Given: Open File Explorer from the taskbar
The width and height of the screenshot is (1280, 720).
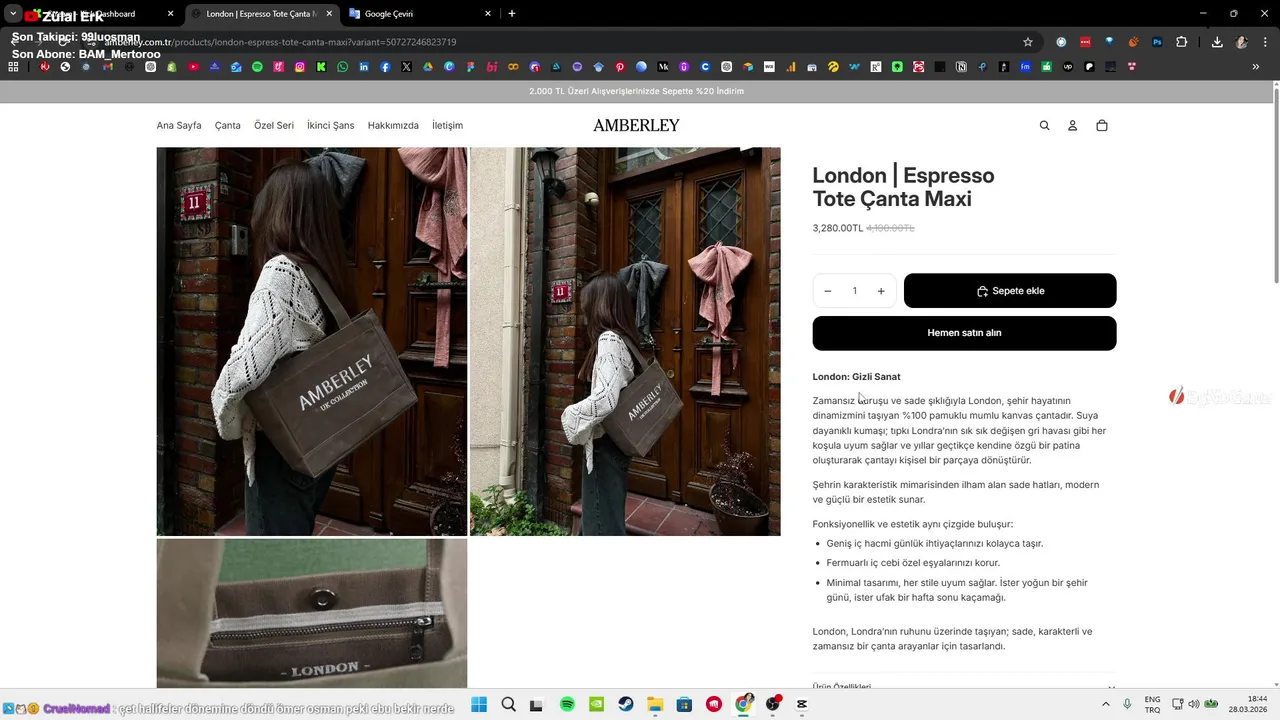Looking at the screenshot, I should tap(655, 704).
